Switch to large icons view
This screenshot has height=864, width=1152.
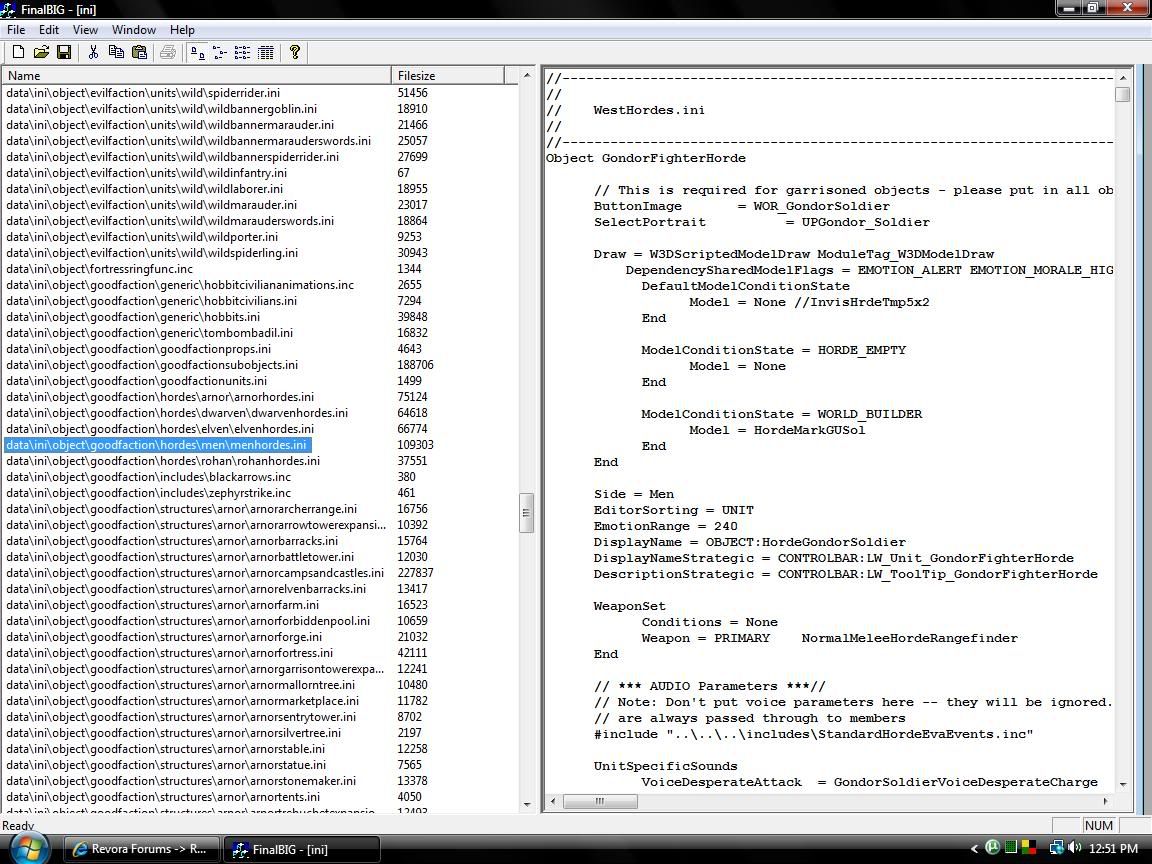pyautogui.click(x=197, y=52)
